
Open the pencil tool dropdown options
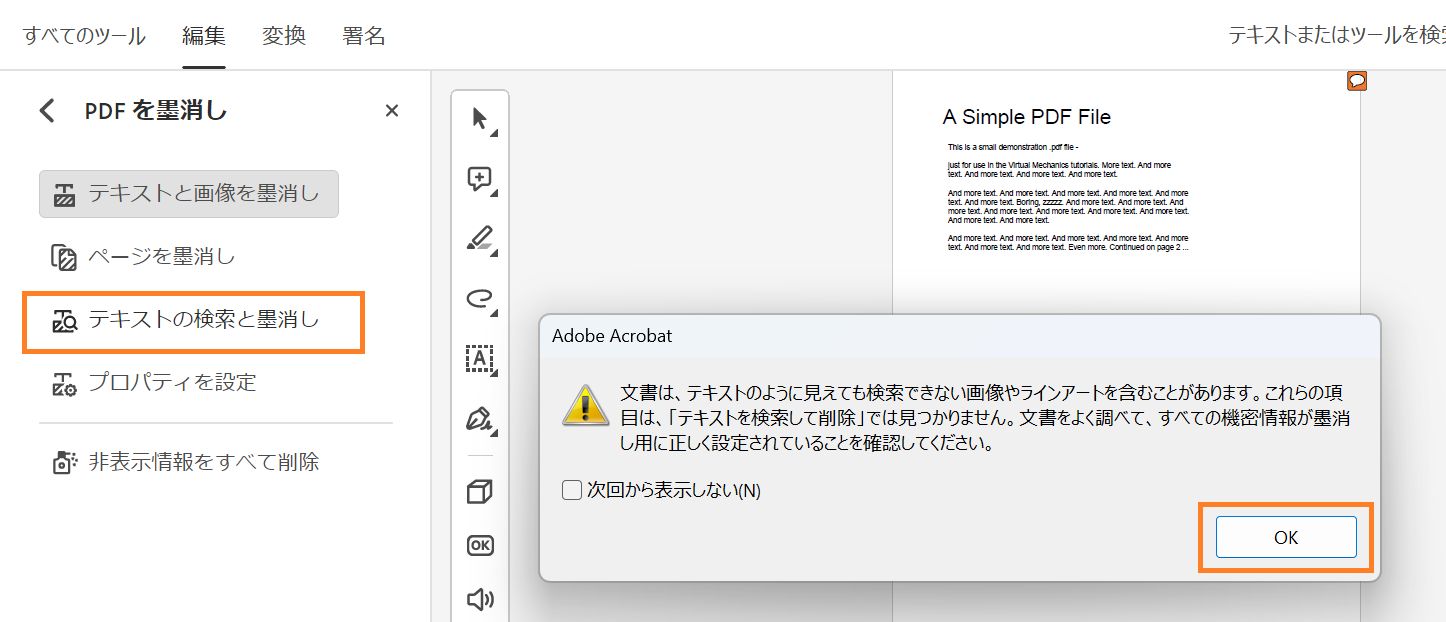point(492,252)
